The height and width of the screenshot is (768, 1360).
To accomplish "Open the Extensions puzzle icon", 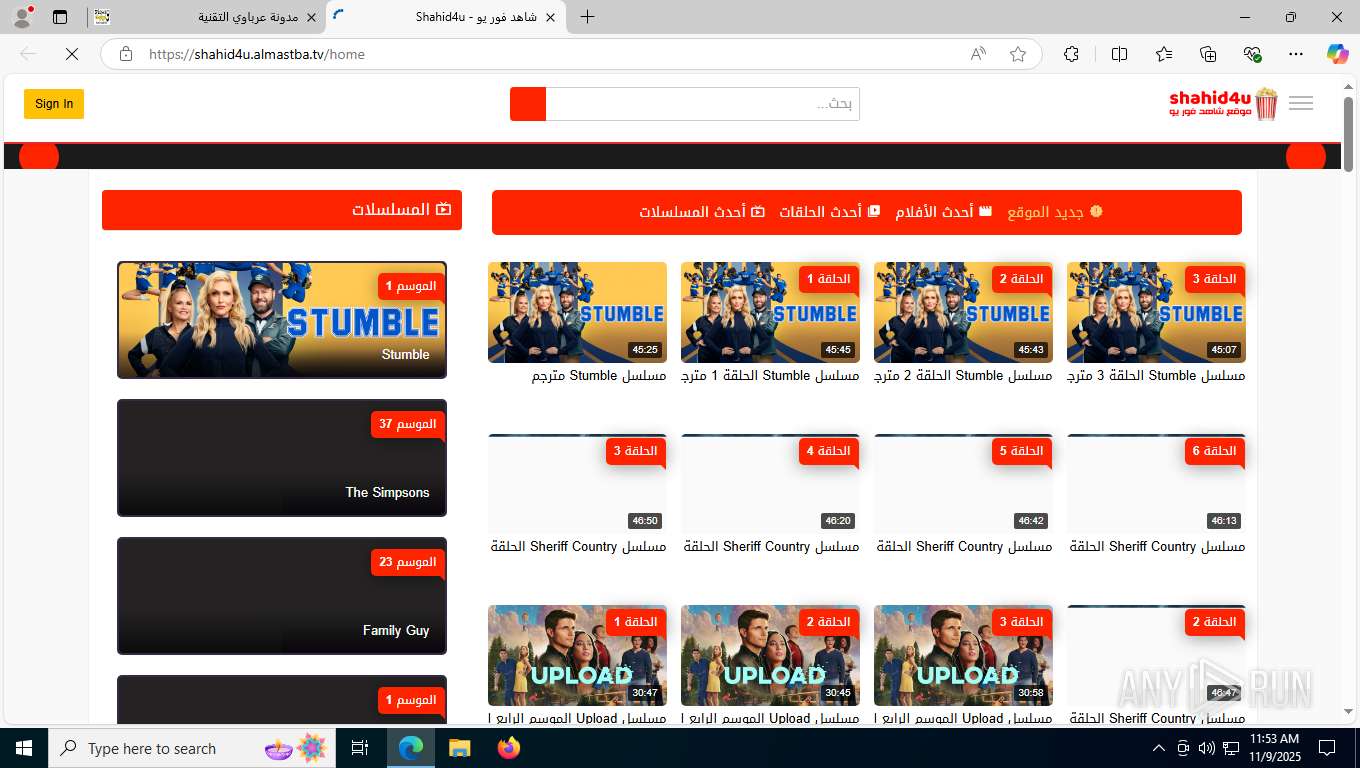I will [x=1071, y=54].
